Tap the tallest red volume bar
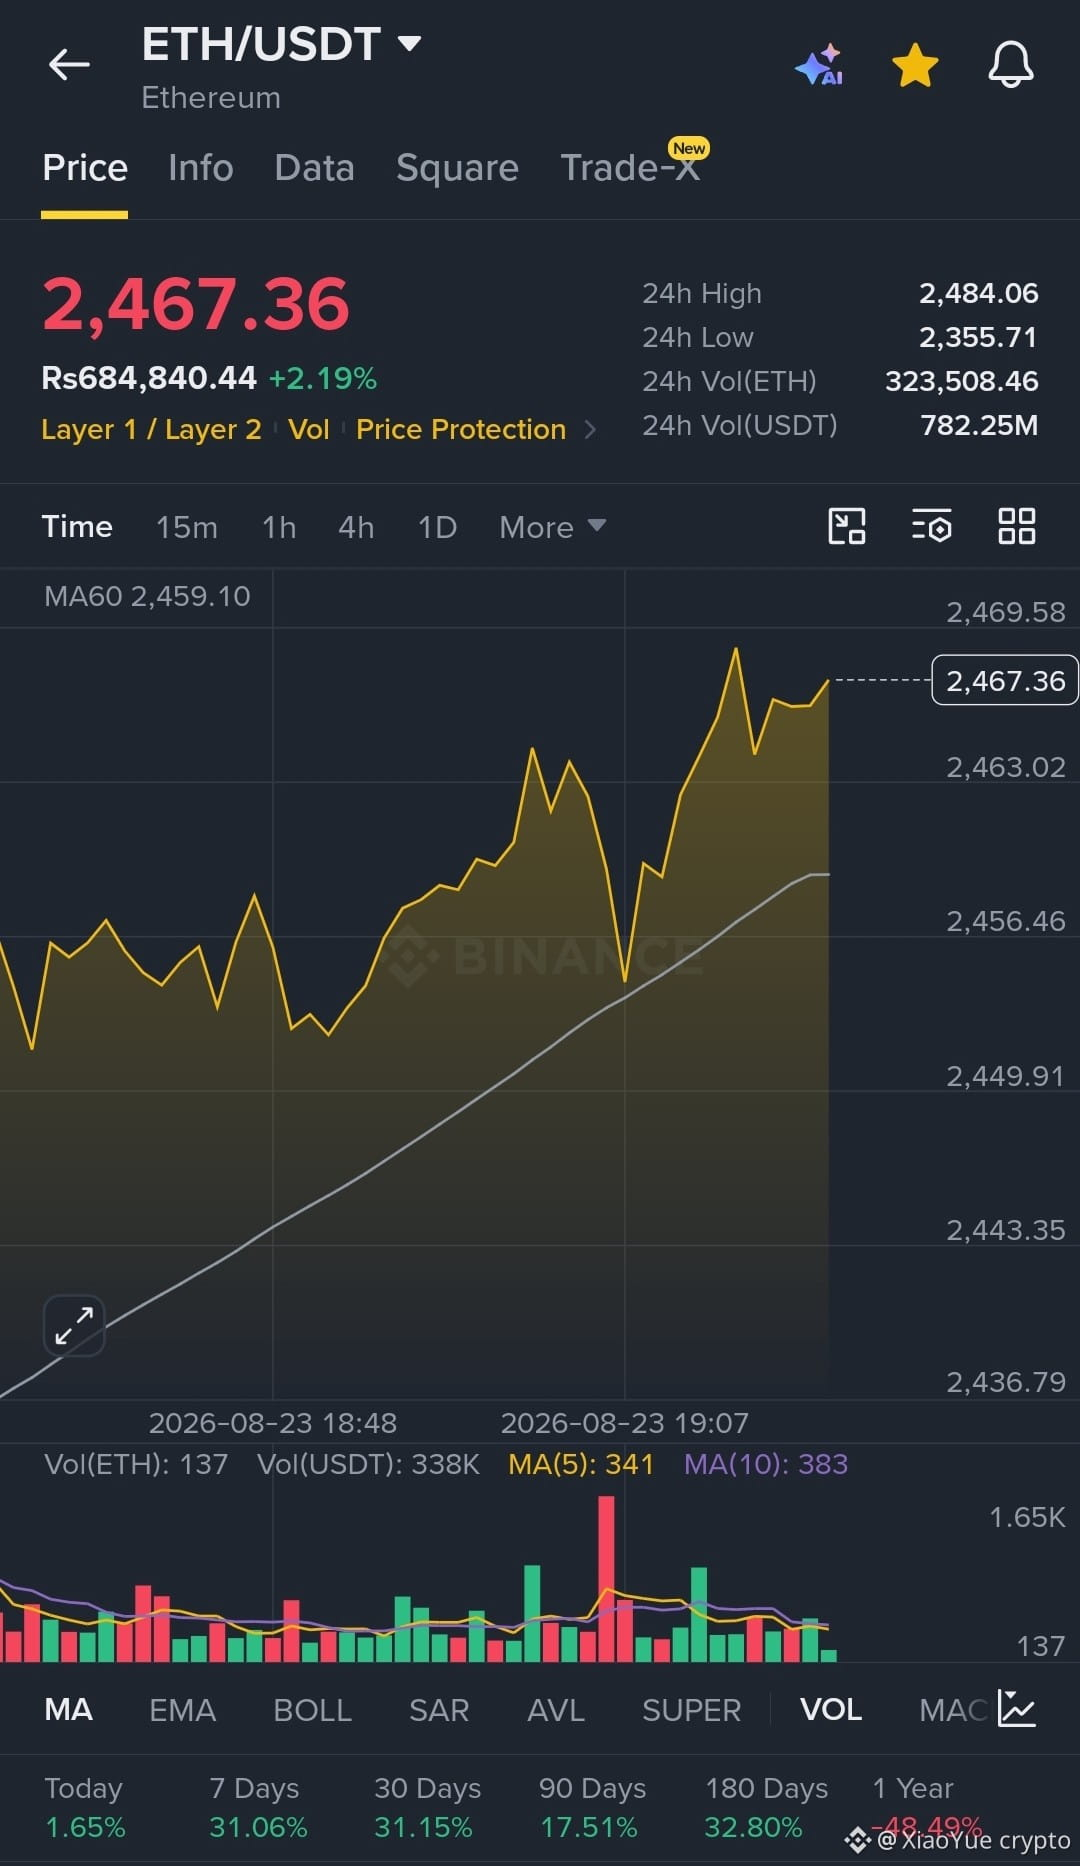Viewport: 1080px width, 1866px height. [606, 1579]
